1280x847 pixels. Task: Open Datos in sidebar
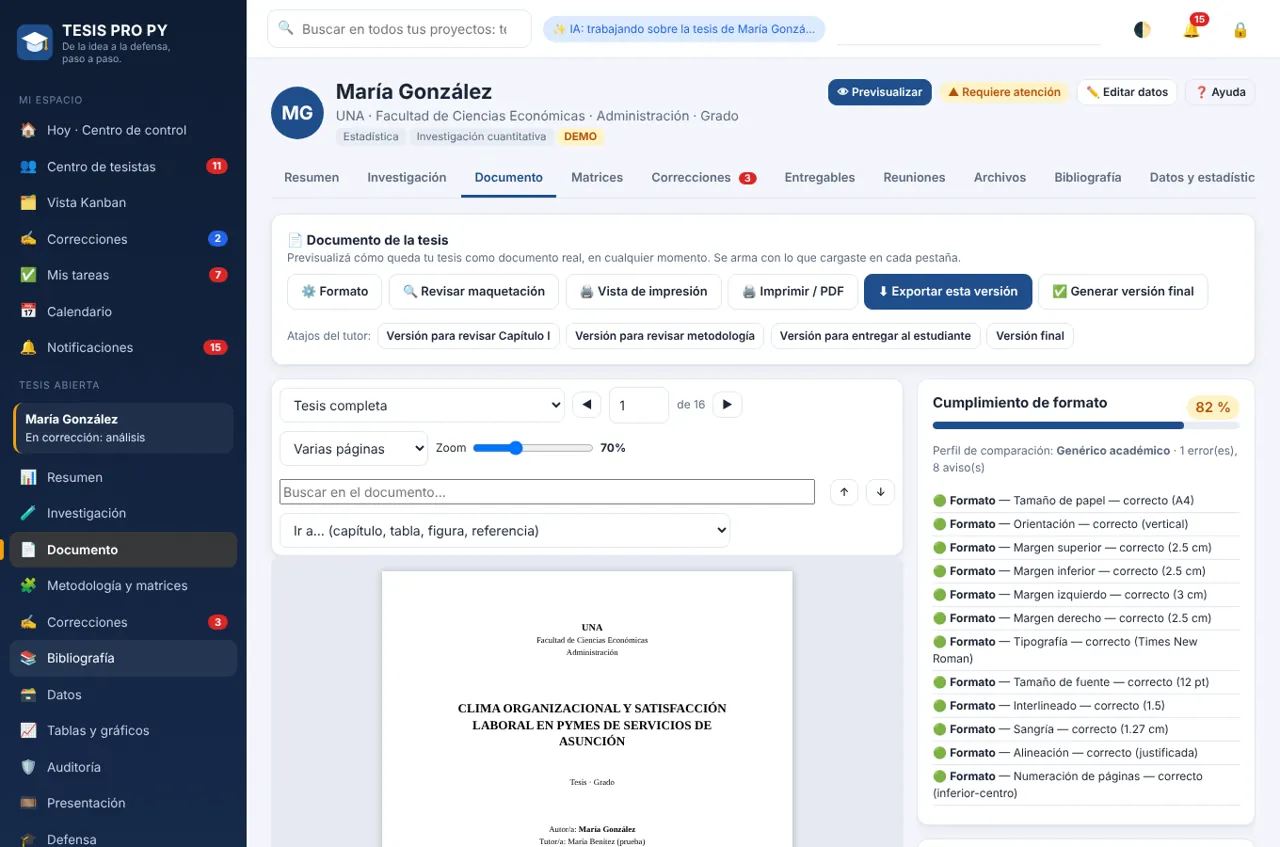pos(123,694)
